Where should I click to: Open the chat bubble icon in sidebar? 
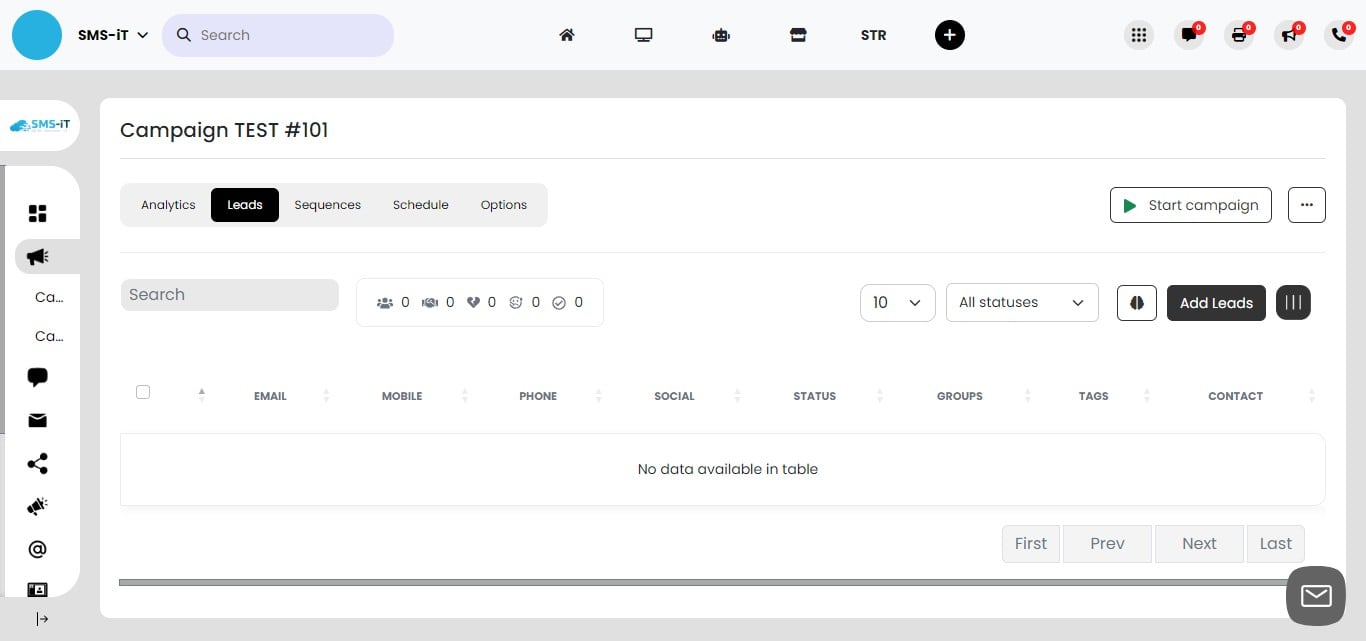pos(37,377)
